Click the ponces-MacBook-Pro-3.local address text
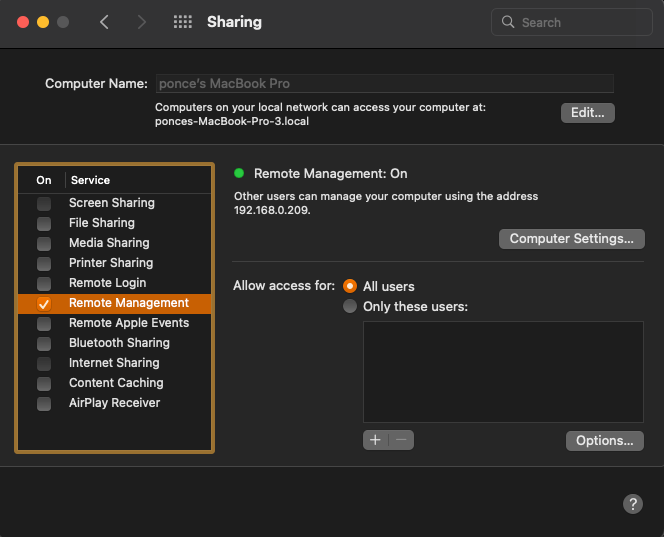 pyautogui.click(x=232, y=122)
